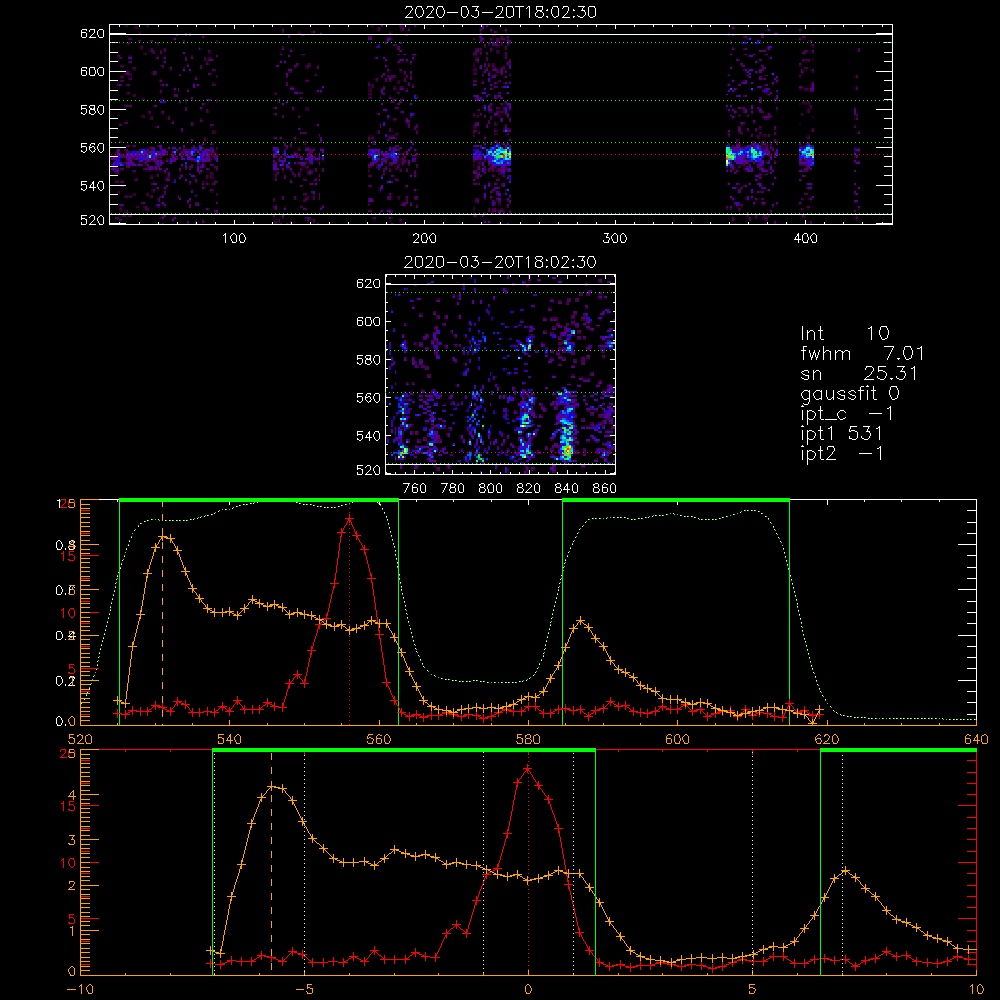The image size is (1000, 1000).
Task: Click x-axis label 840 of zoomed spectrogram
Action: (566, 489)
